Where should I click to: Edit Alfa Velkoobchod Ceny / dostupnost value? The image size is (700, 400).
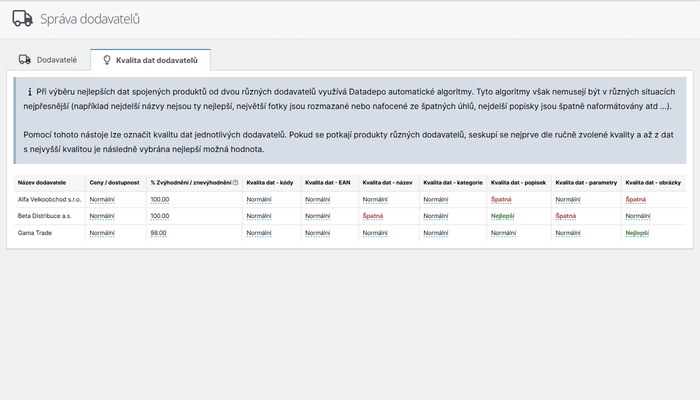click(x=102, y=200)
